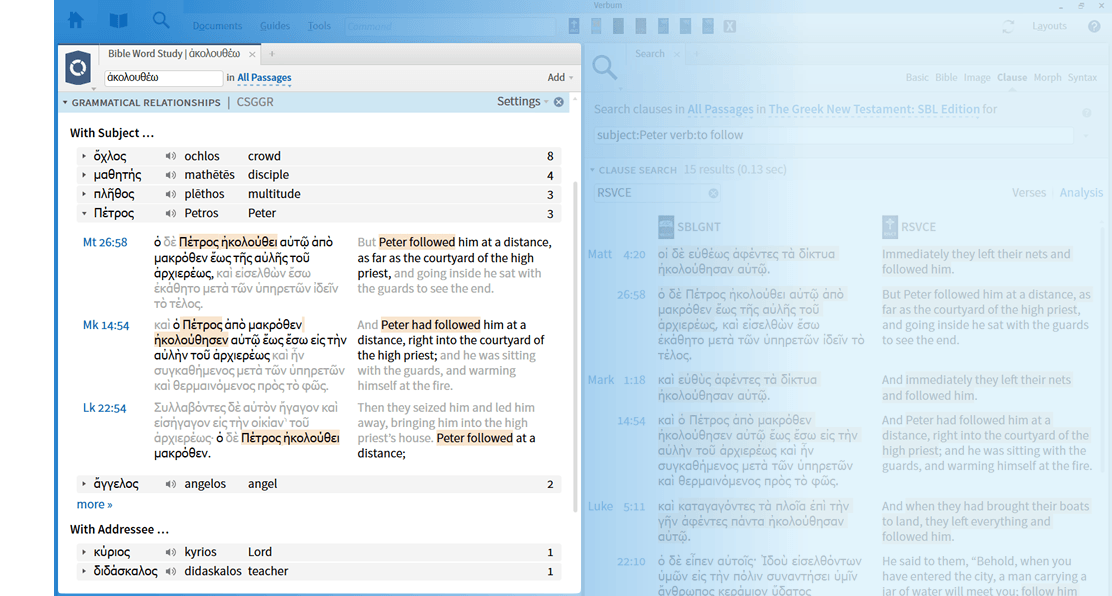This screenshot has height=596, width=1112.
Task: Switch to Syntax search type
Action: tap(1082, 78)
